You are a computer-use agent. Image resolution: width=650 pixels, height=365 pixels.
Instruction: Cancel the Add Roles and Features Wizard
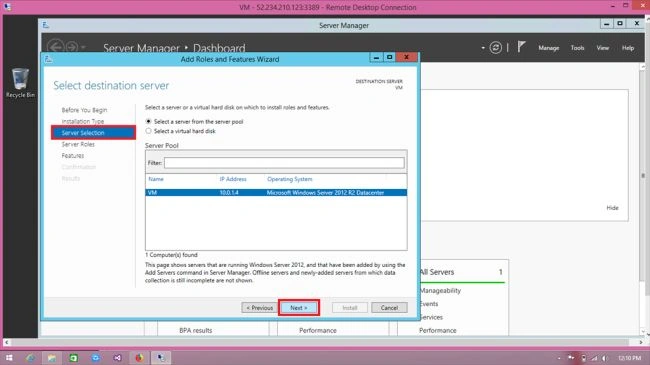pos(389,308)
